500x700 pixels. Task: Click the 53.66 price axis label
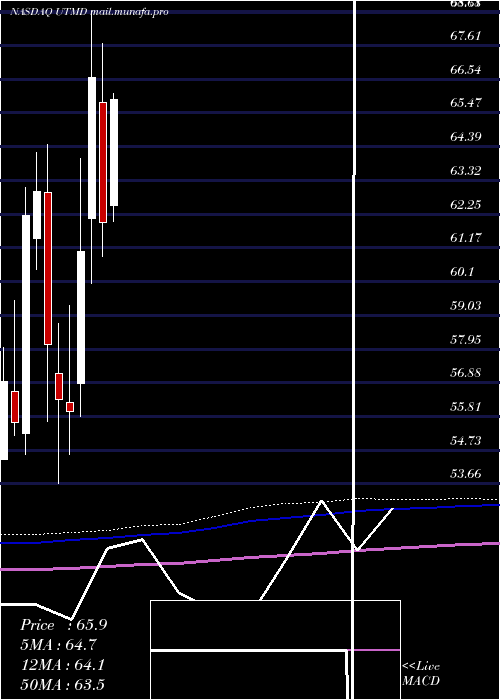click(466, 473)
